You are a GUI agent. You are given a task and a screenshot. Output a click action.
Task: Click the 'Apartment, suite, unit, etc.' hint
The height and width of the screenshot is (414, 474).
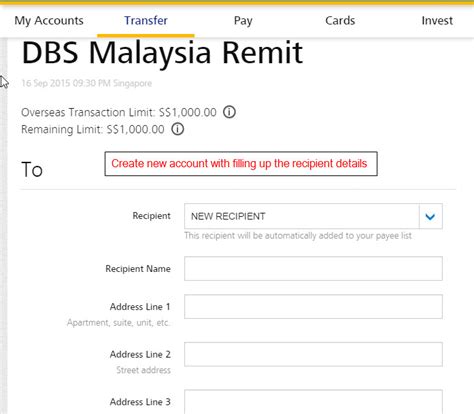(119, 323)
